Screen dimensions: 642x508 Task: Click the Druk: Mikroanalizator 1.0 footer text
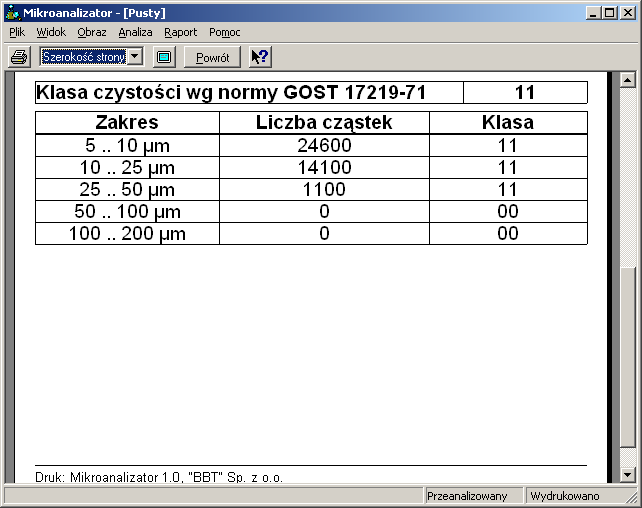(159, 477)
